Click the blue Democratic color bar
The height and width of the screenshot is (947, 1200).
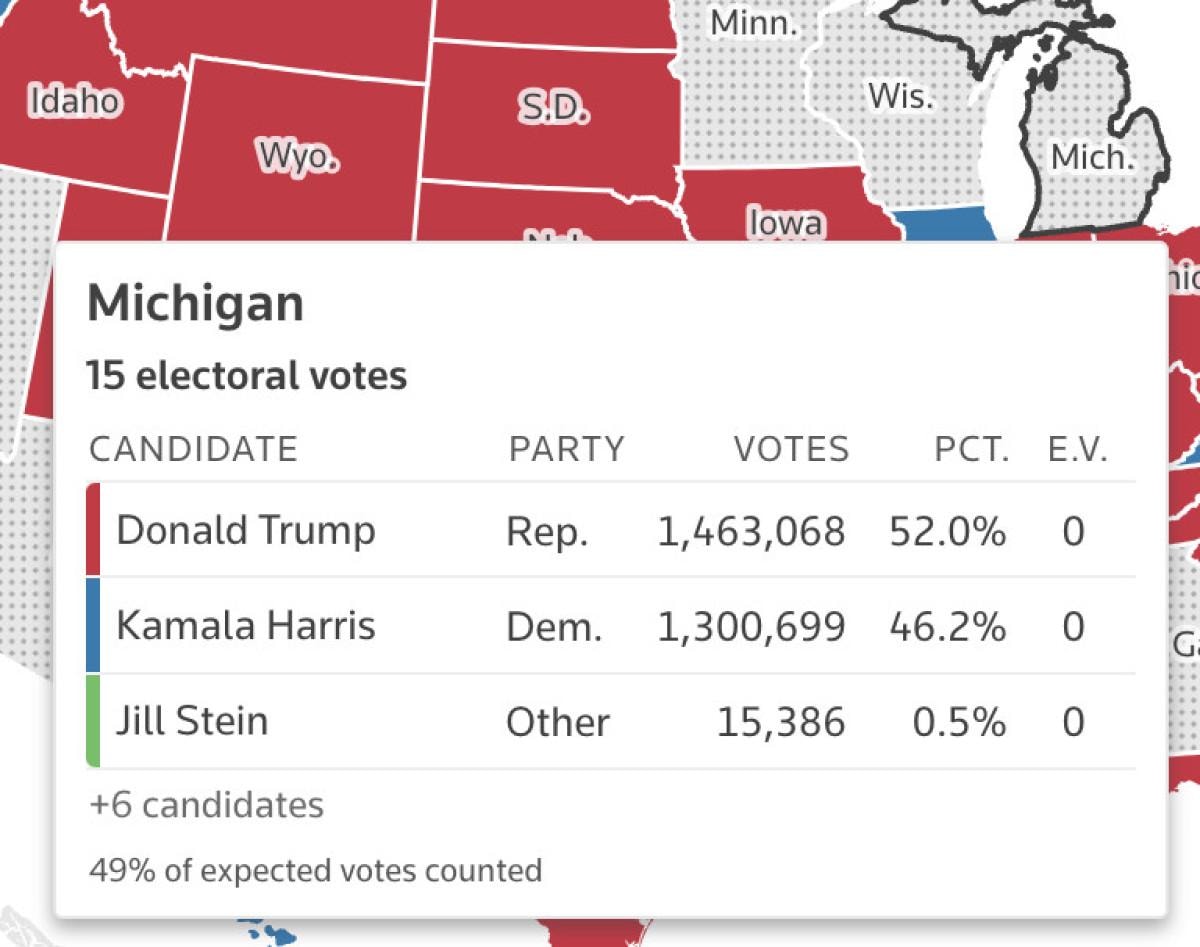[93, 627]
